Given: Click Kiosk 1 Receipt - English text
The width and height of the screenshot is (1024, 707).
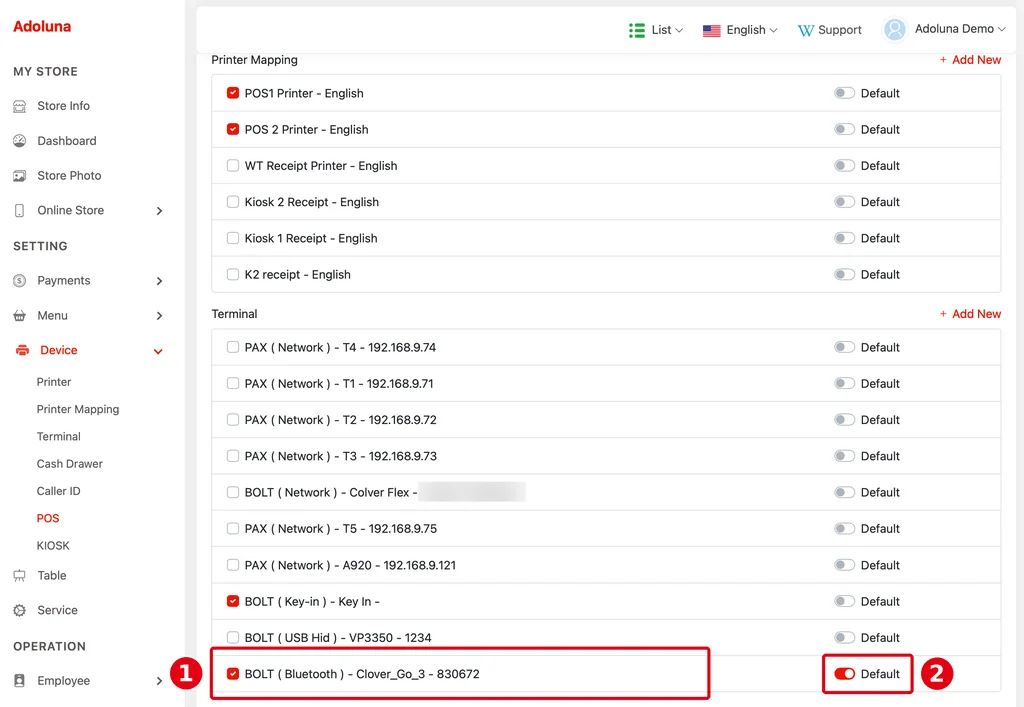Looking at the screenshot, I should 311,238.
